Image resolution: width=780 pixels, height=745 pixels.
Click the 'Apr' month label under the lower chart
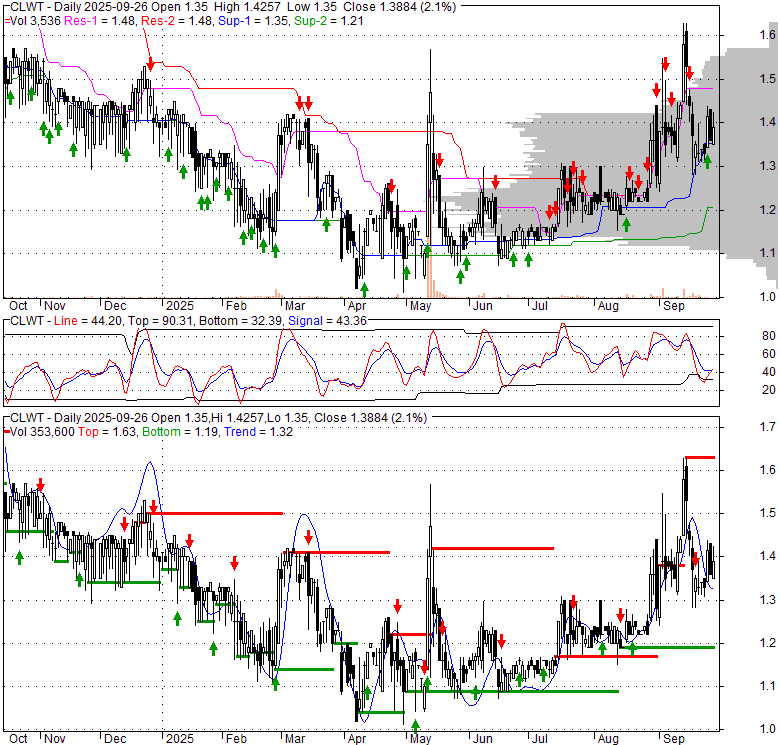click(357, 739)
